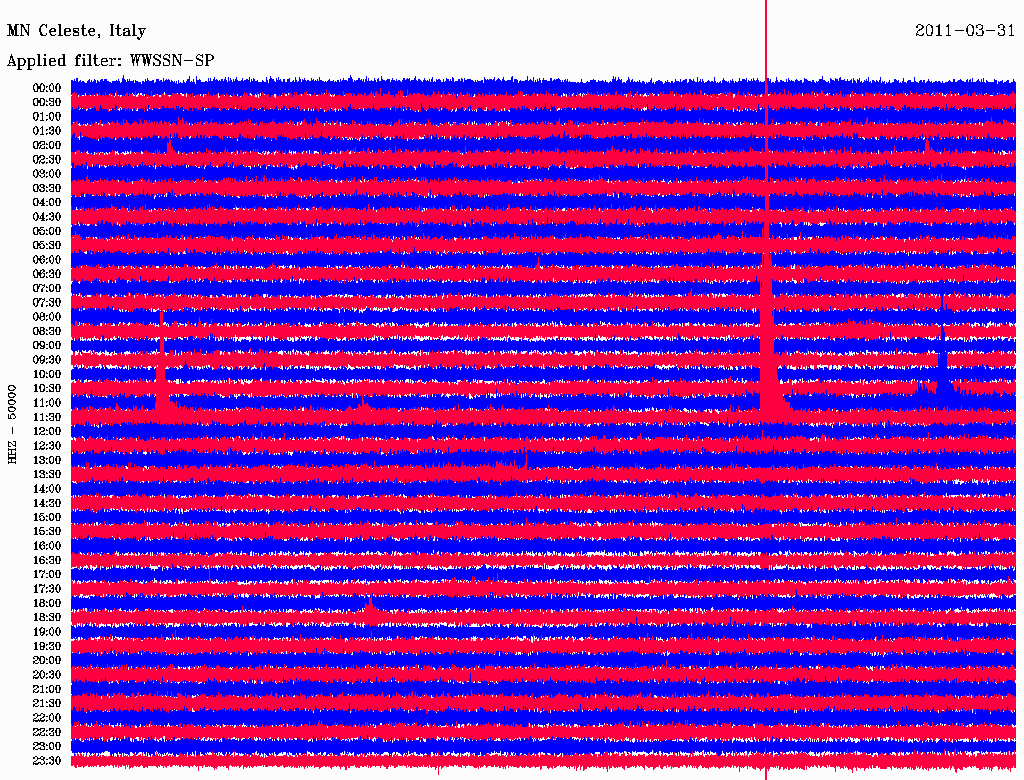The height and width of the screenshot is (780, 1024).
Task: Select the 07:30 time row label
Action: click(47, 302)
